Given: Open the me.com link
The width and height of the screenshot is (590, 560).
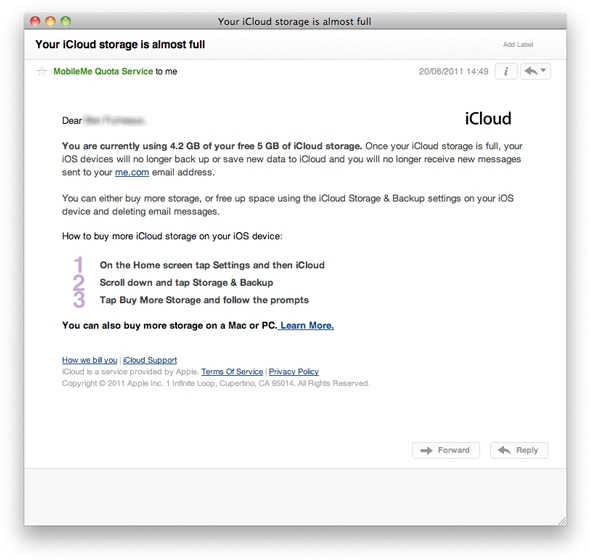Looking at the screenshot, I should (132, 172).
